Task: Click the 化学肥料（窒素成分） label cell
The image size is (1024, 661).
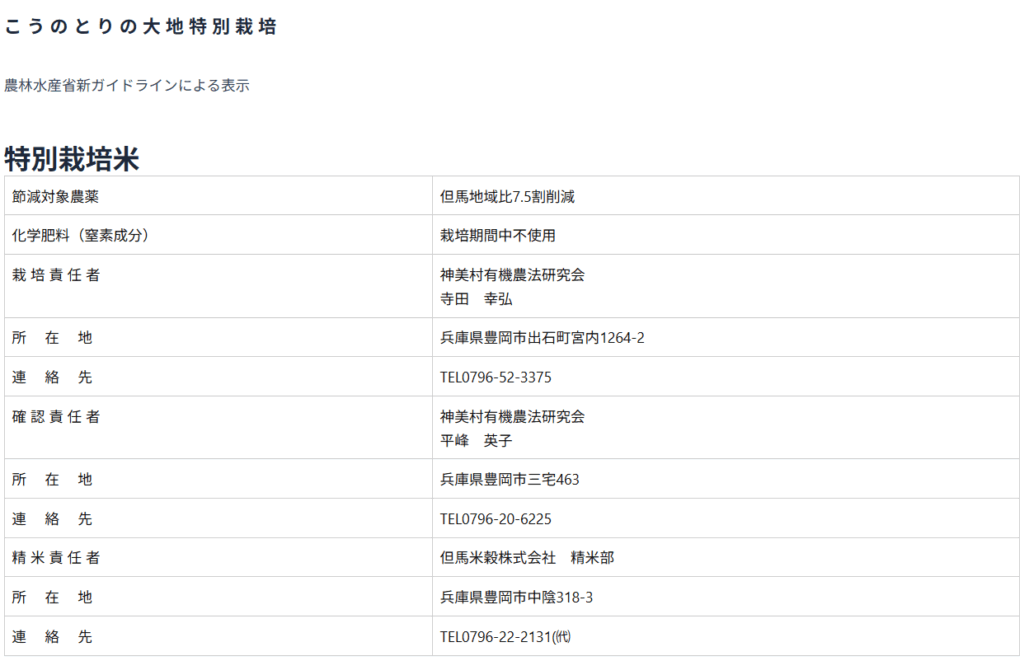Action: [80, 236]
